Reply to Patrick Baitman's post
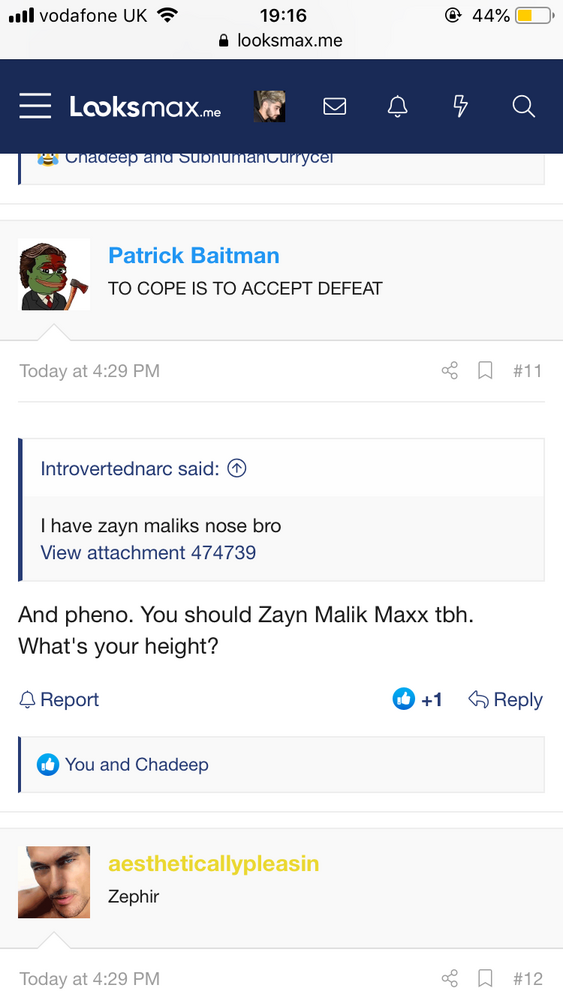Image resolution: width=563 pixels, height=1000 pixels. [x=506, y=700]
